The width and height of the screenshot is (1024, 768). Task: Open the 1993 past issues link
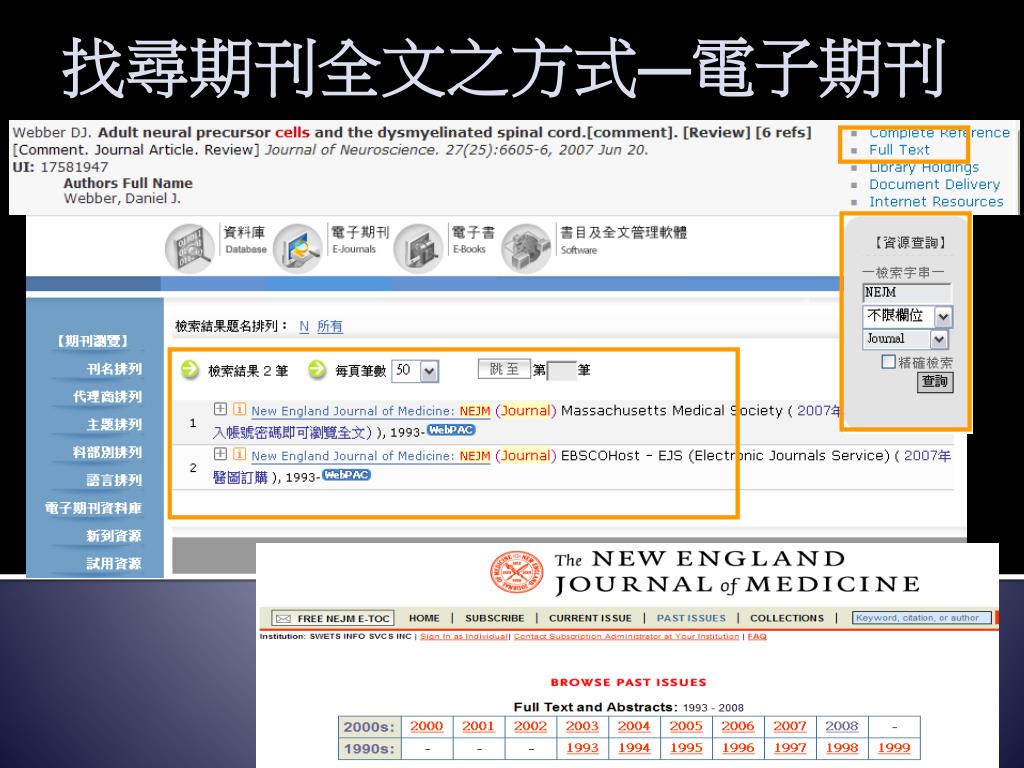click(582, 748)
